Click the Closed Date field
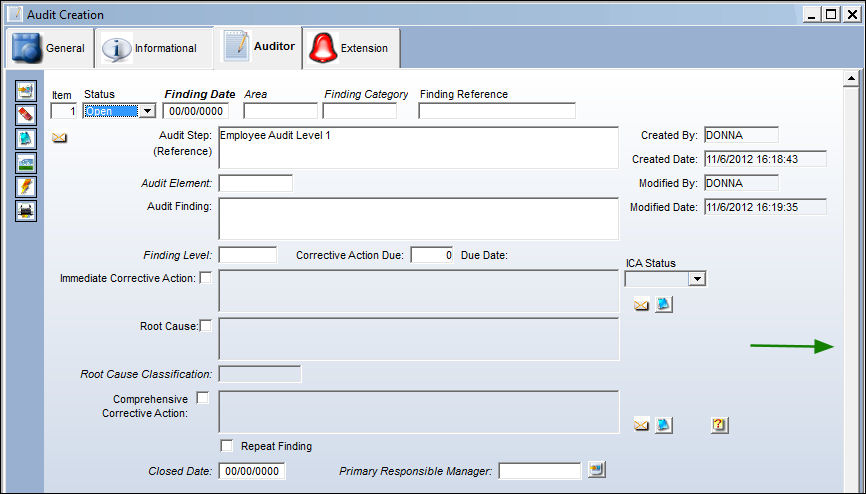This screenshot has width=866, height=494. coord(252,471)
